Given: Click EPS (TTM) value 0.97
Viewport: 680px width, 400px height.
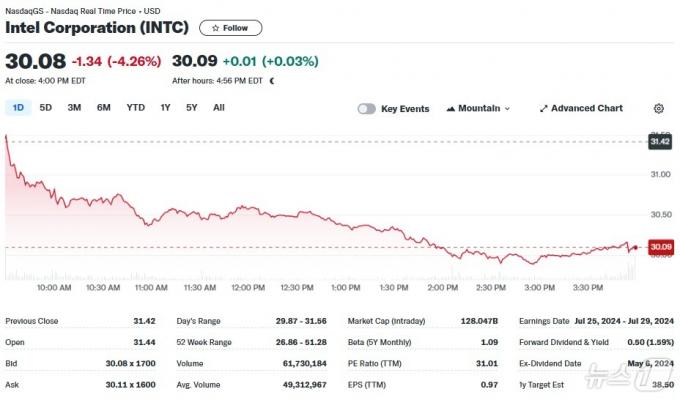Looking at the screenshot, I should coord(489,385).
